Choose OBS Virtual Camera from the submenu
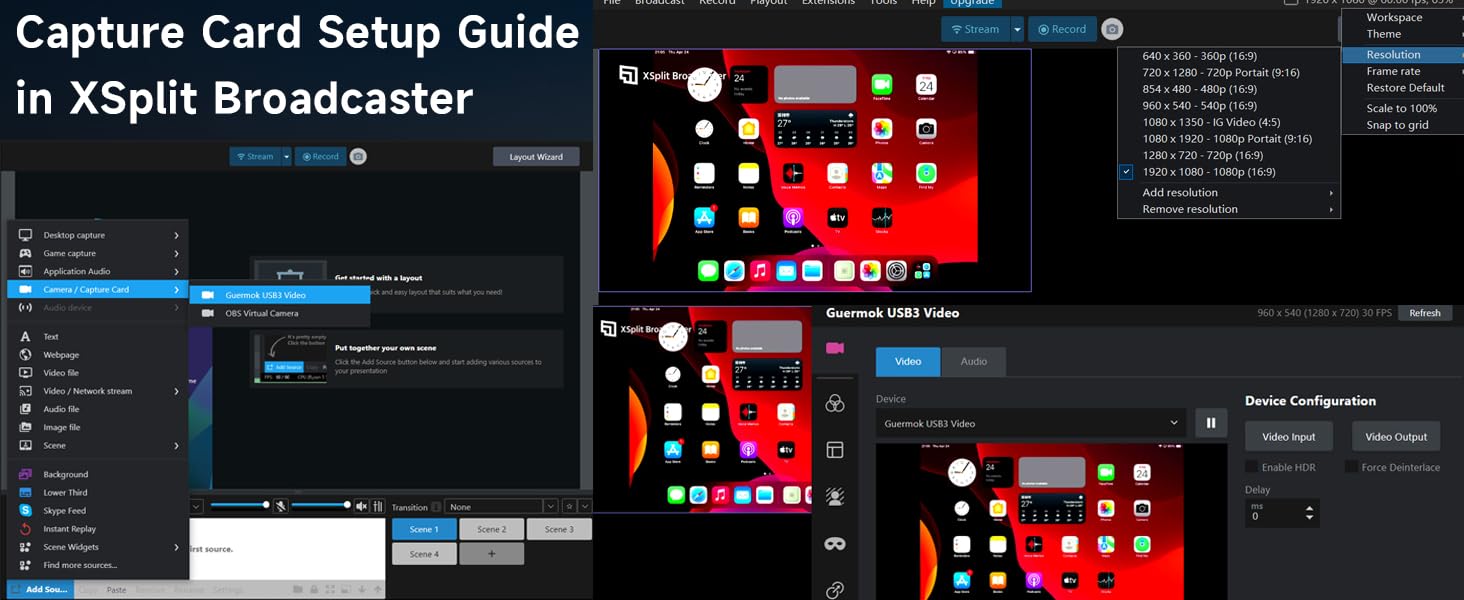 coord(262,313)
